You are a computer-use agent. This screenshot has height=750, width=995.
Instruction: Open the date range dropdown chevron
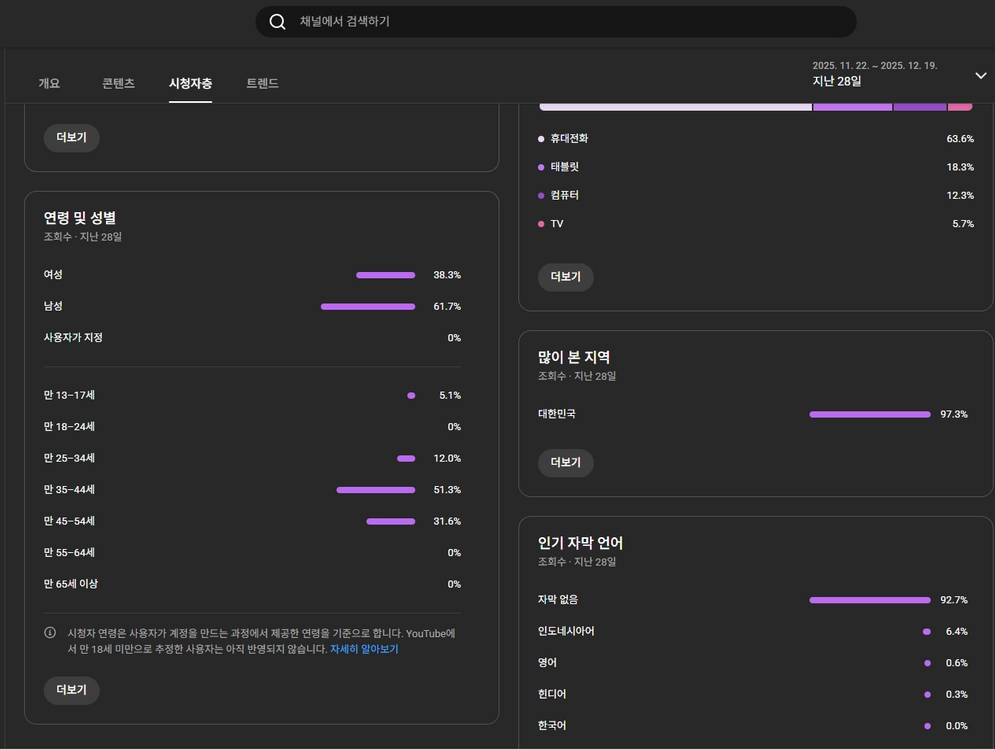pos(980,76)
